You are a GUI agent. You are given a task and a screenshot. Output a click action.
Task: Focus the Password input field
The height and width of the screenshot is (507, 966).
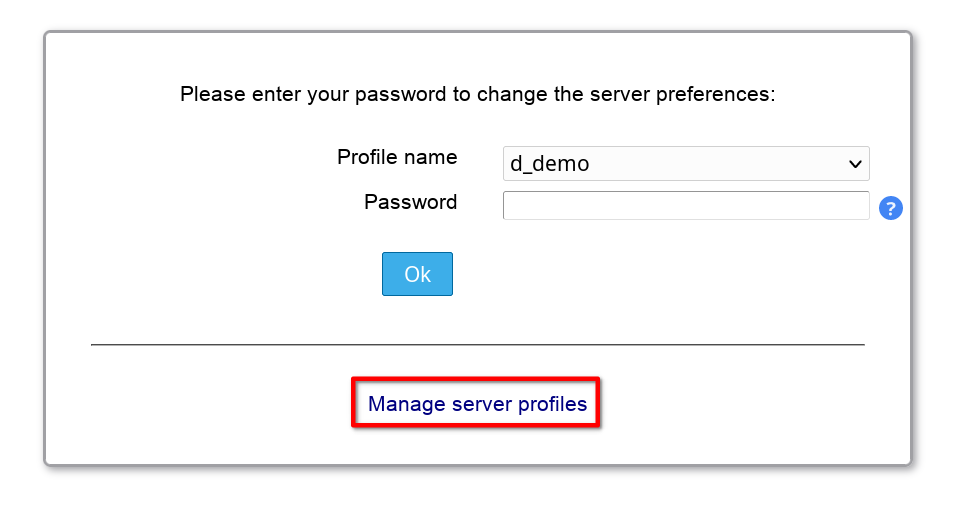685,206
